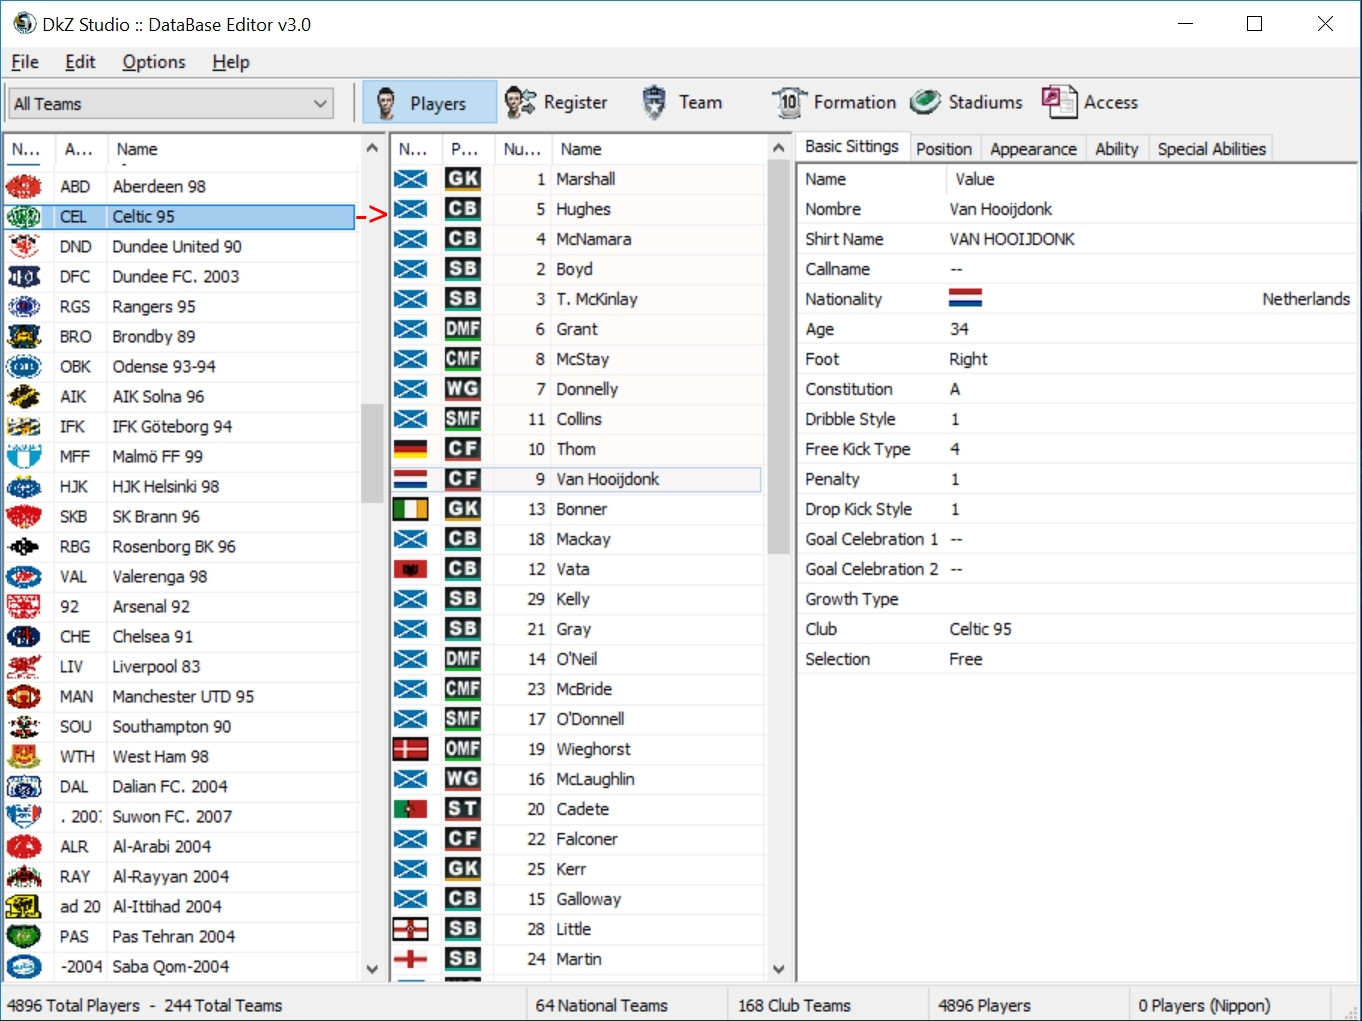Click the Danish flag next to Wieghorst

pos(410,749)
